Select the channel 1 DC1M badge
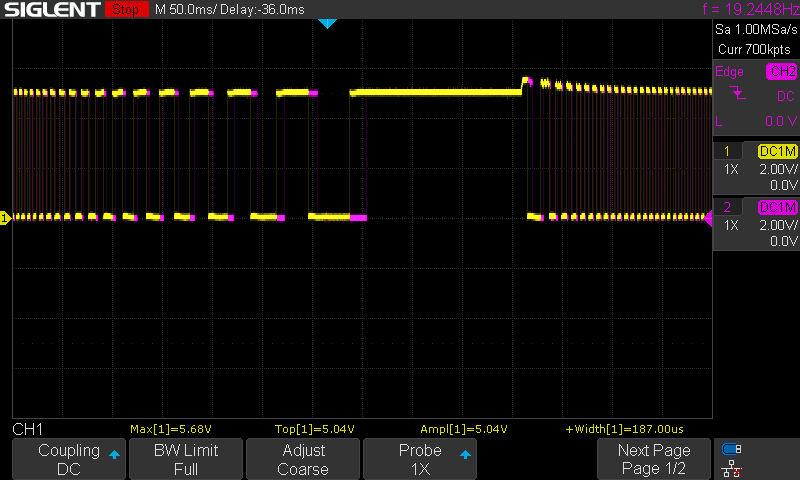Screen dimensions: 800x480 (778, 151)
